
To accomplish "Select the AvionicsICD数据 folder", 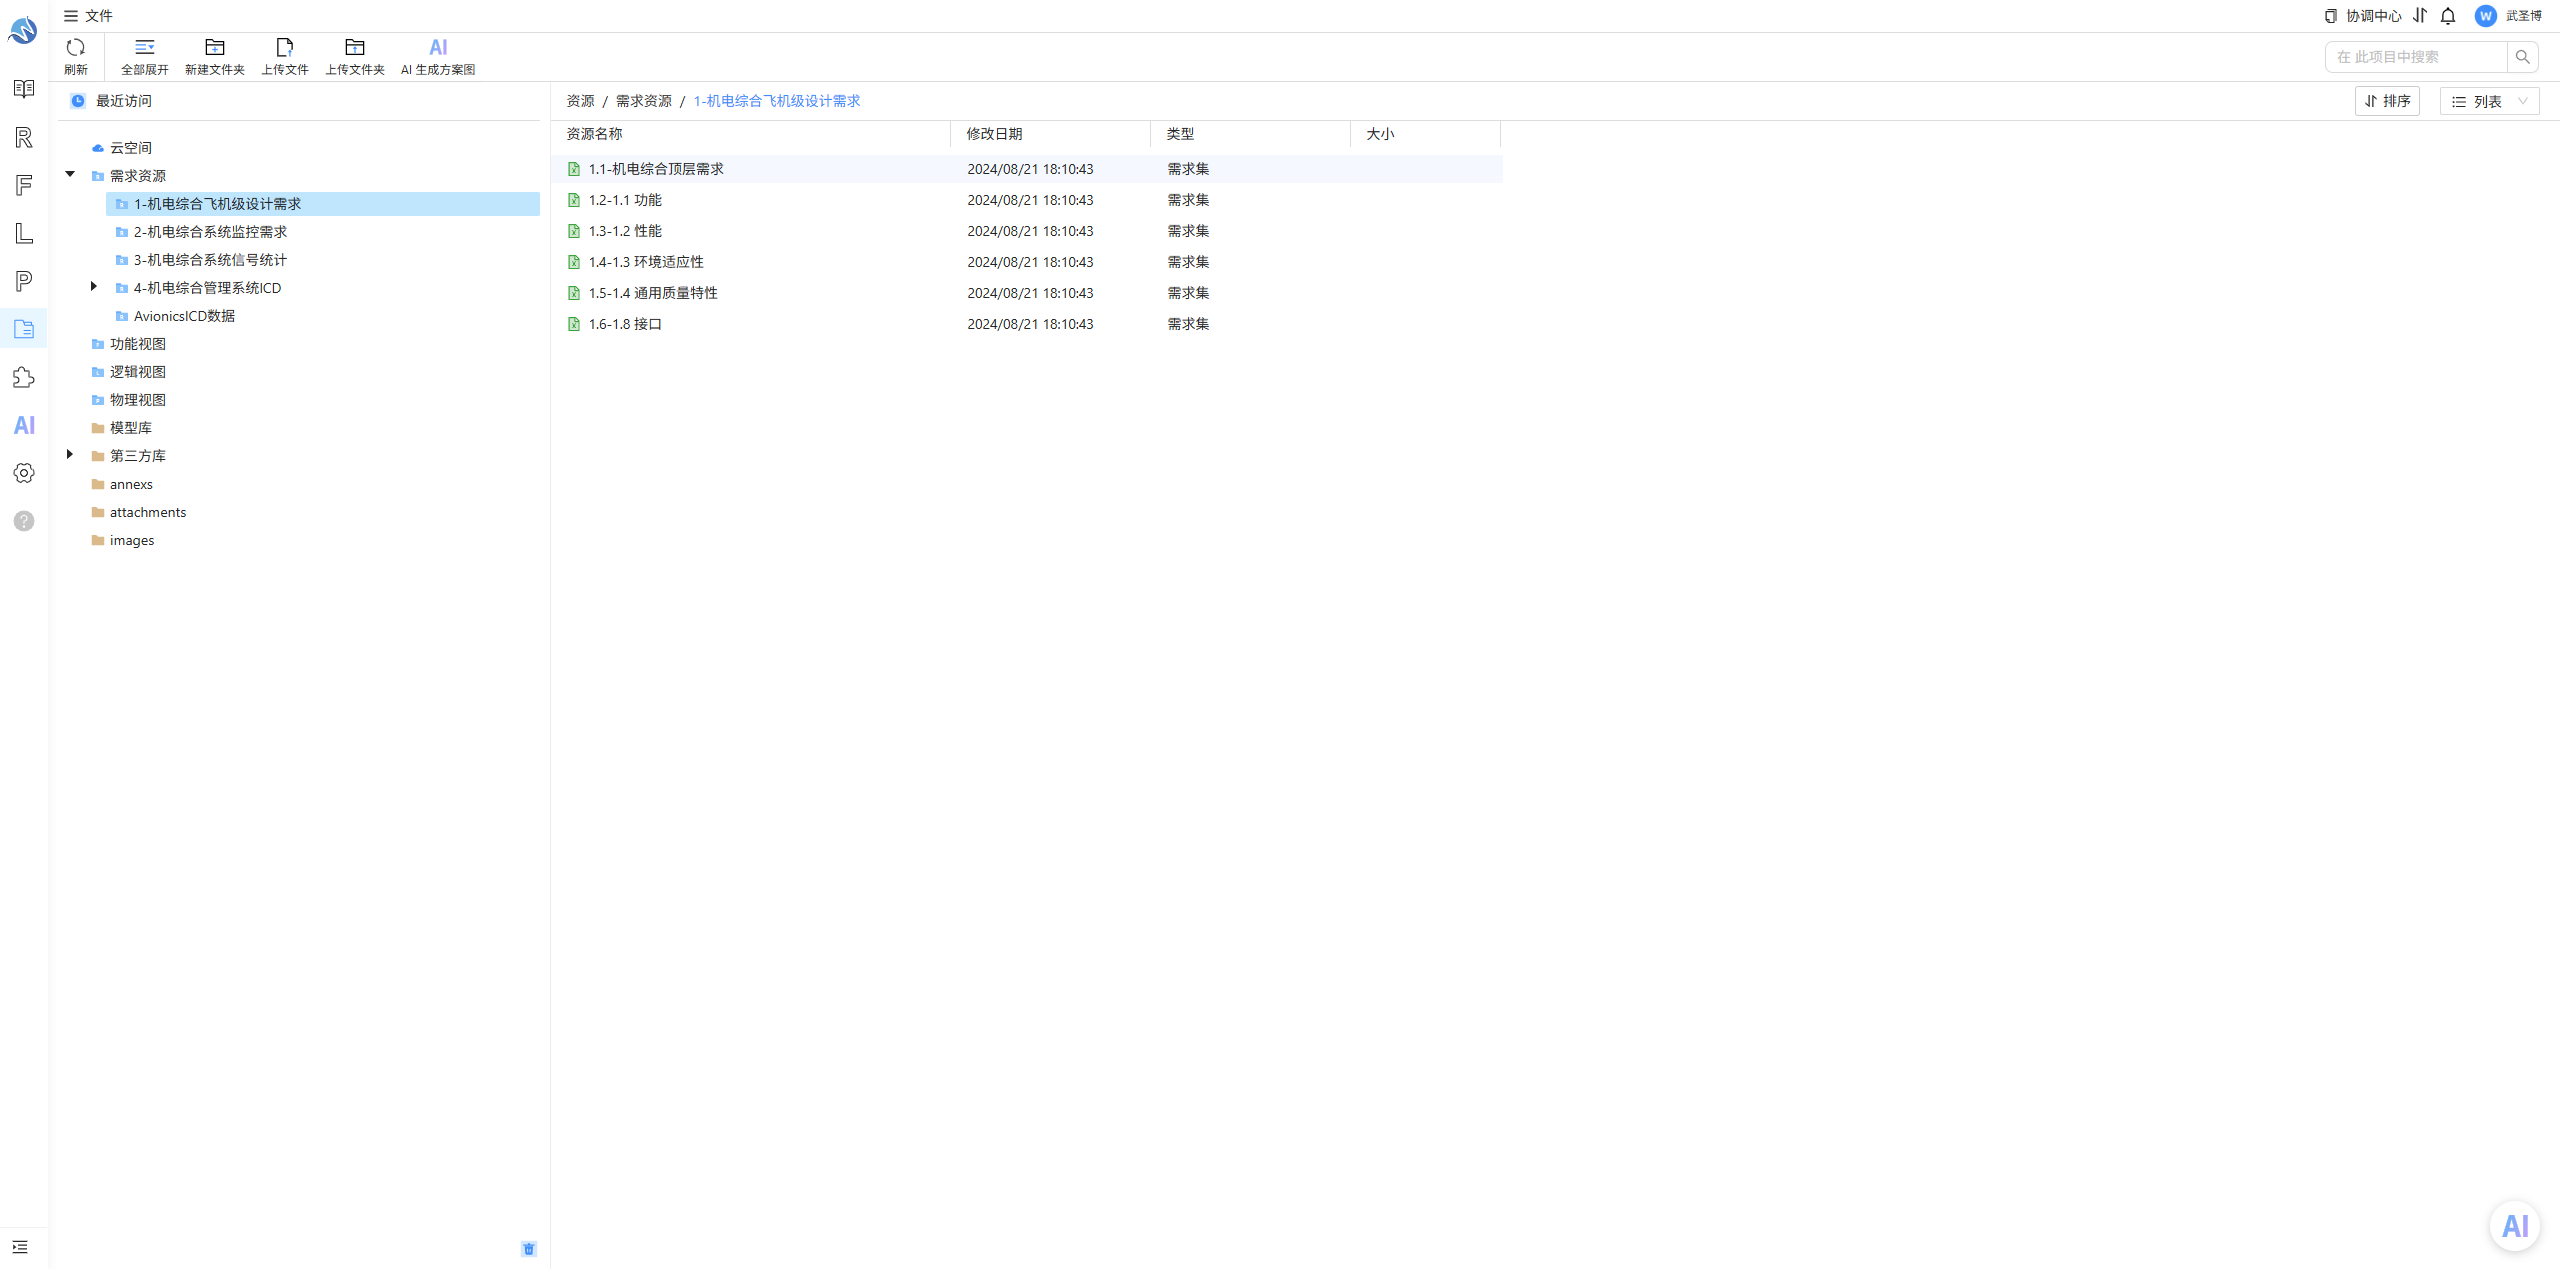I will (184, 316).
